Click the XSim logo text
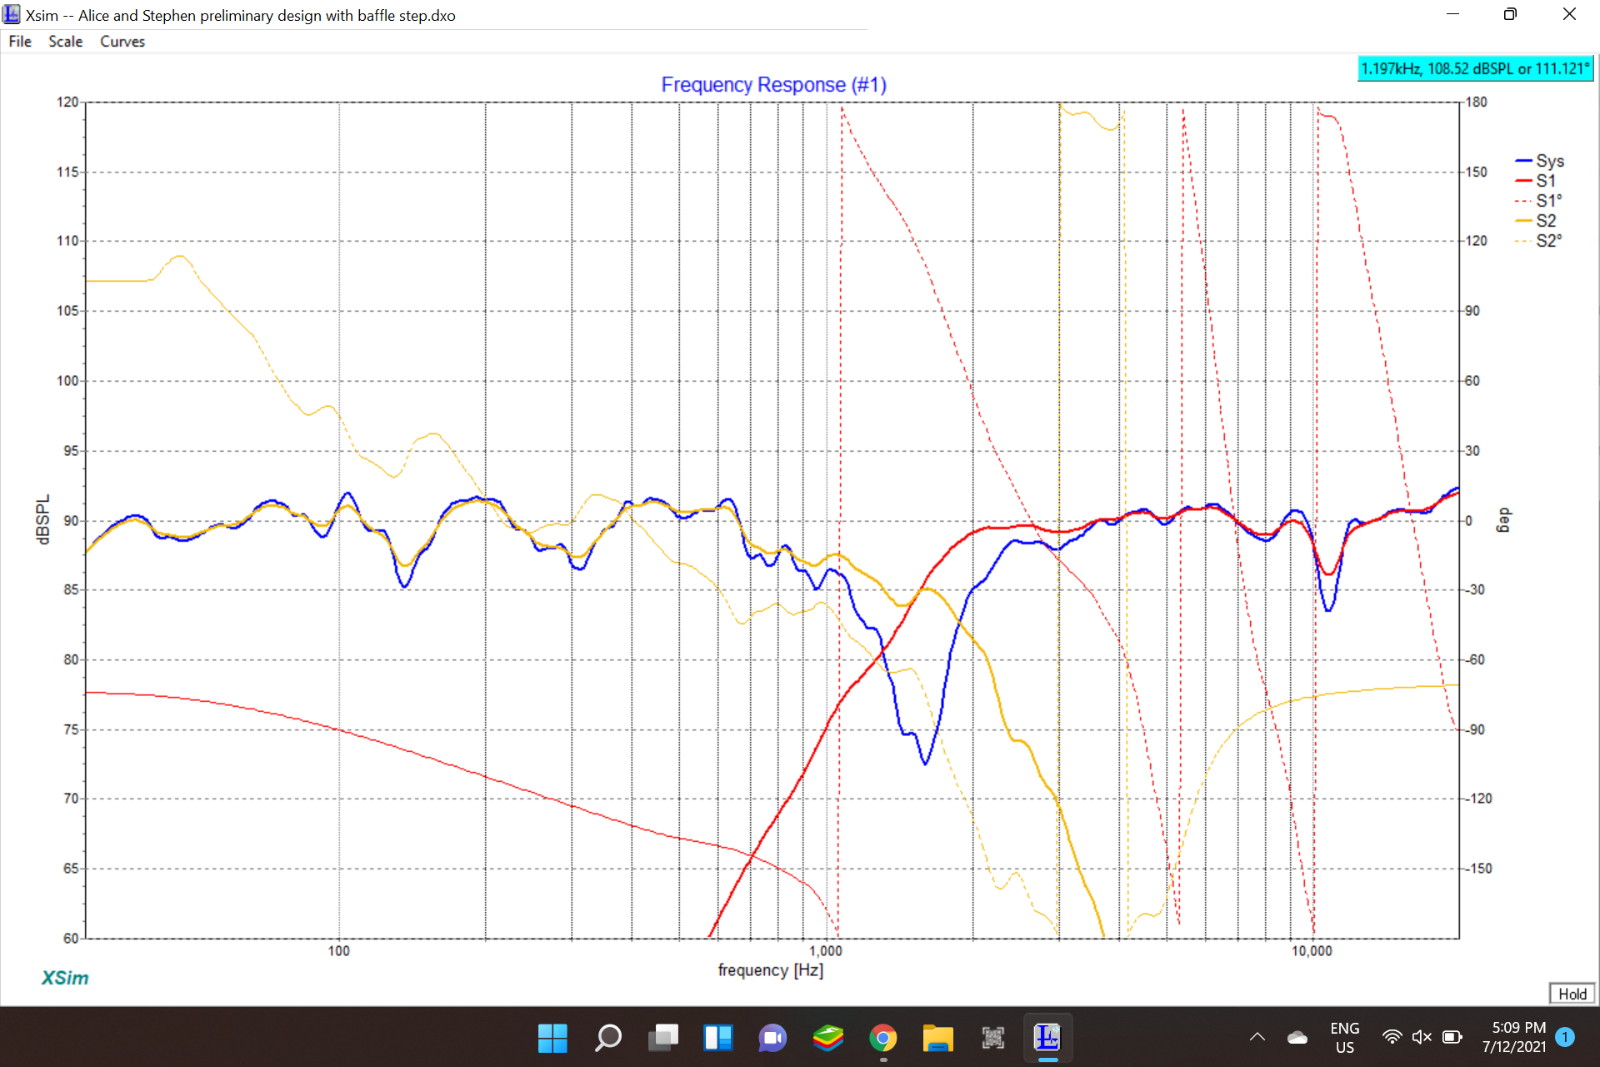 (x=65, y=978)
